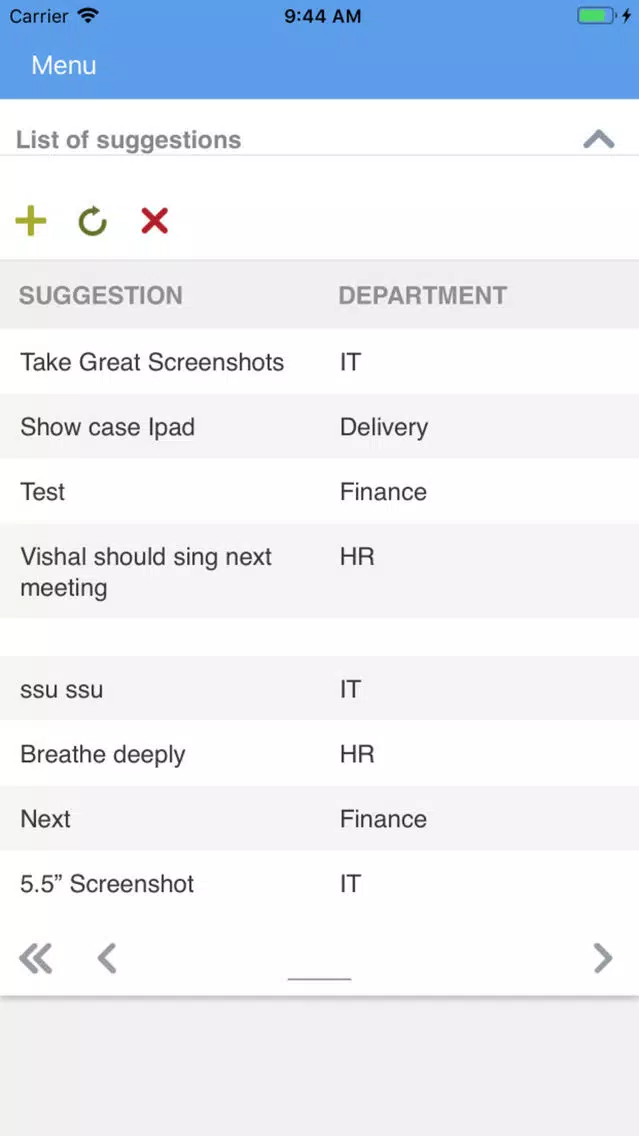The width and height of the screenshot is (639, 1136).
Task: Tap the battery indicator in status bar
Action: coord(598,16)
